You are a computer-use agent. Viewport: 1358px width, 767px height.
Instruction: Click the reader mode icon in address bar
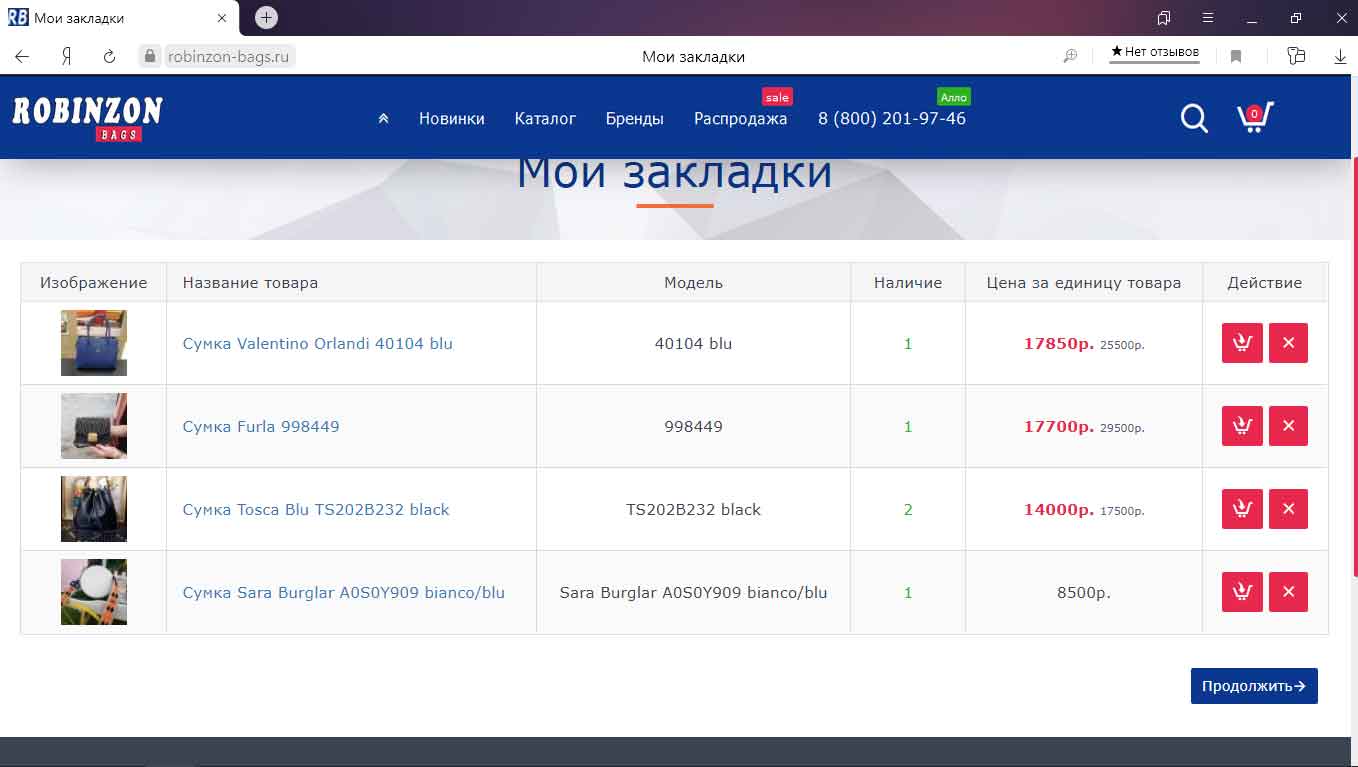pos(1070,57)
